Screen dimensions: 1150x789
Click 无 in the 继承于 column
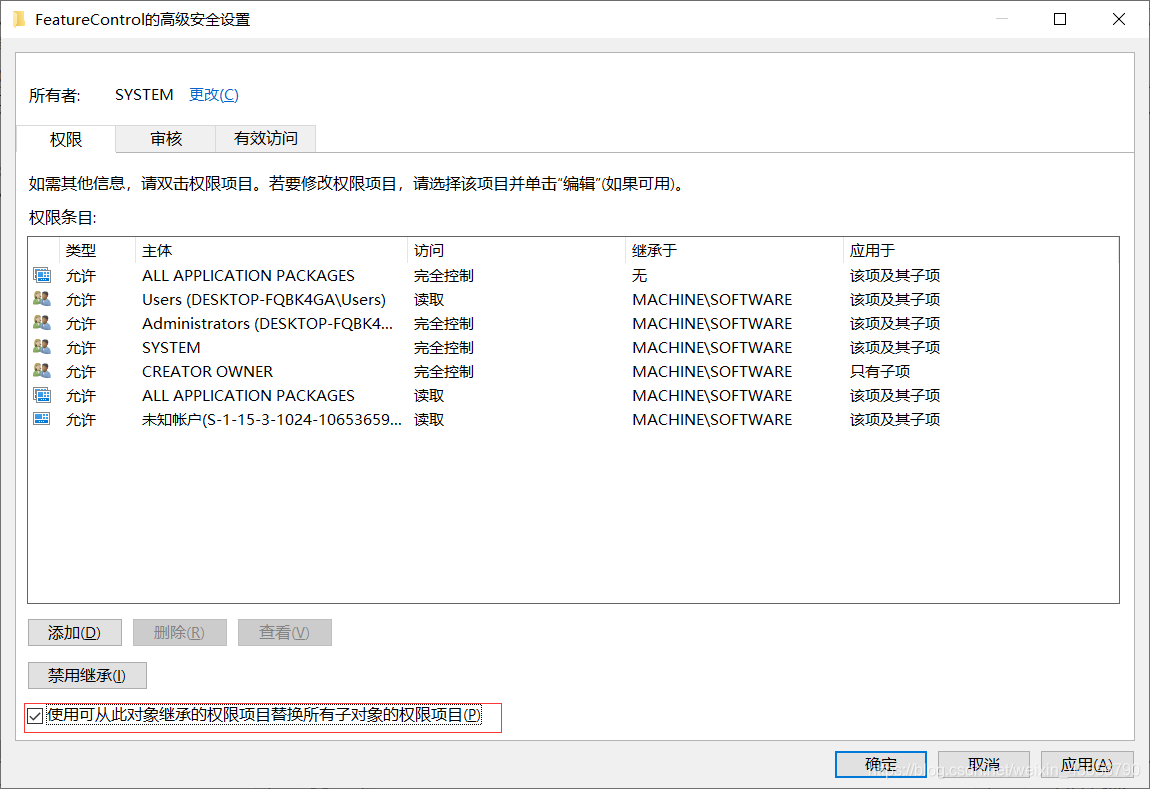pos(640,276)
